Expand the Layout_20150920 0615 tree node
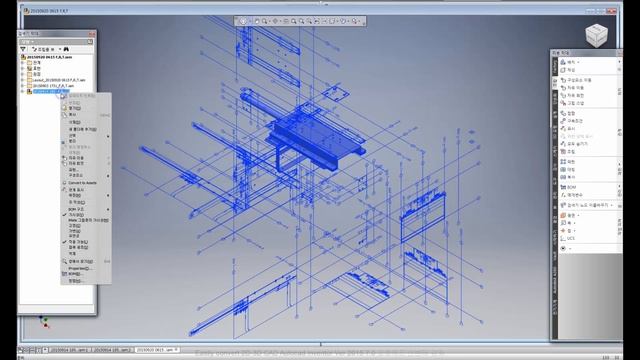Screen dimensions: 640x360 pyautogui.click(x=23, y=80)
